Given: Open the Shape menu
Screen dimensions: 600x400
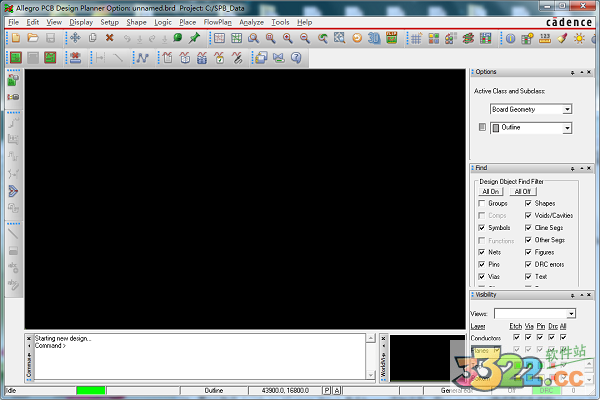Looking at the screenshot, I should pos(136,22).
